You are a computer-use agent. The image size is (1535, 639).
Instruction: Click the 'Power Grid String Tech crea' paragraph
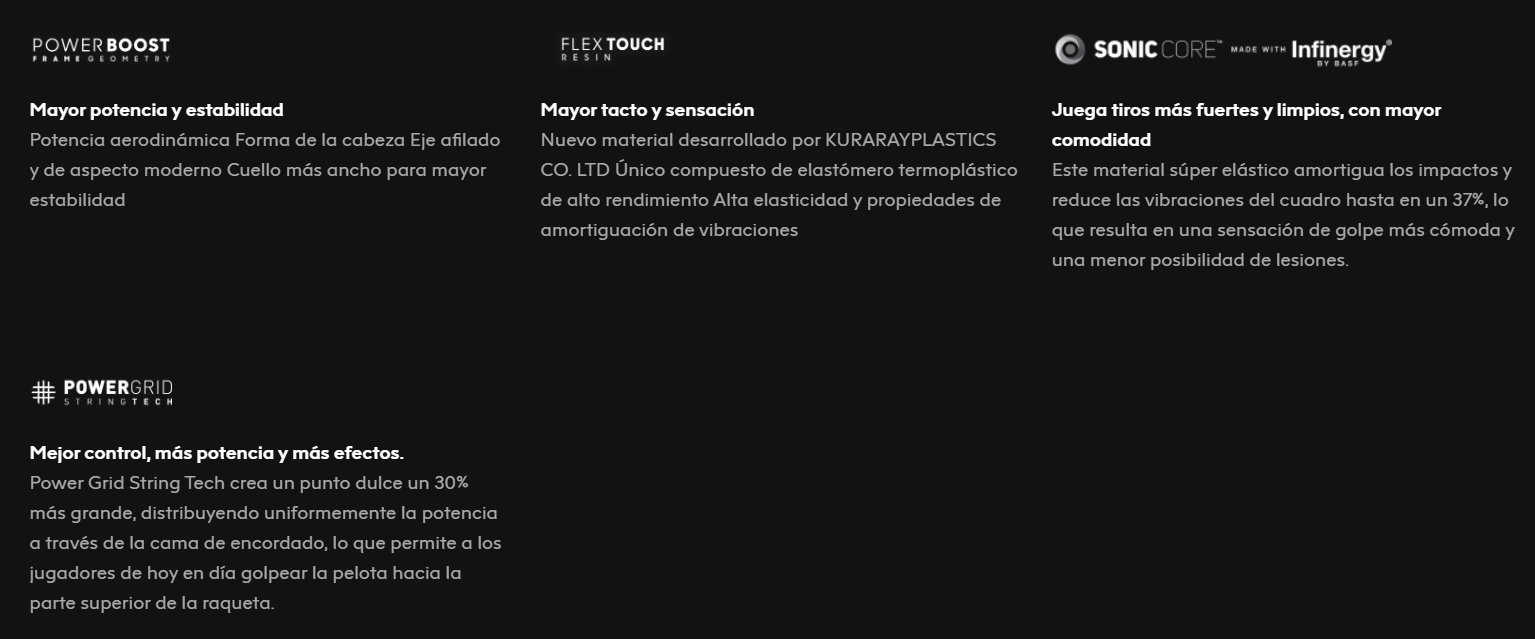(266, 543)
